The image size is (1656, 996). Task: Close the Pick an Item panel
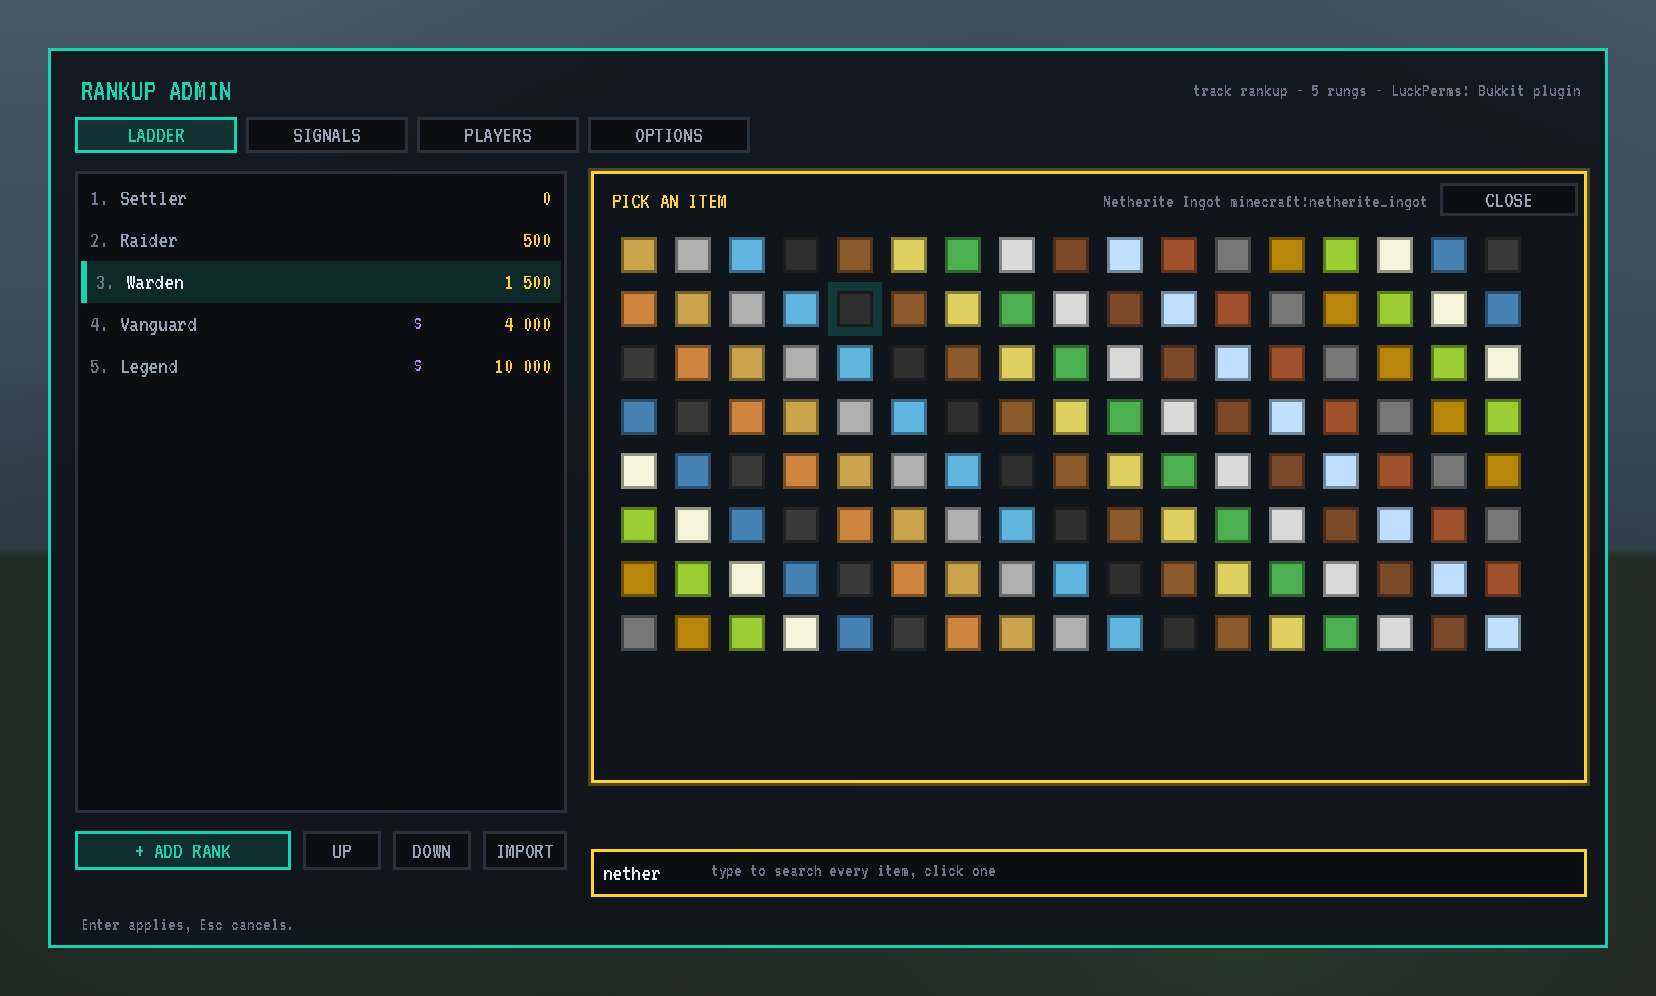(1509, 200)
